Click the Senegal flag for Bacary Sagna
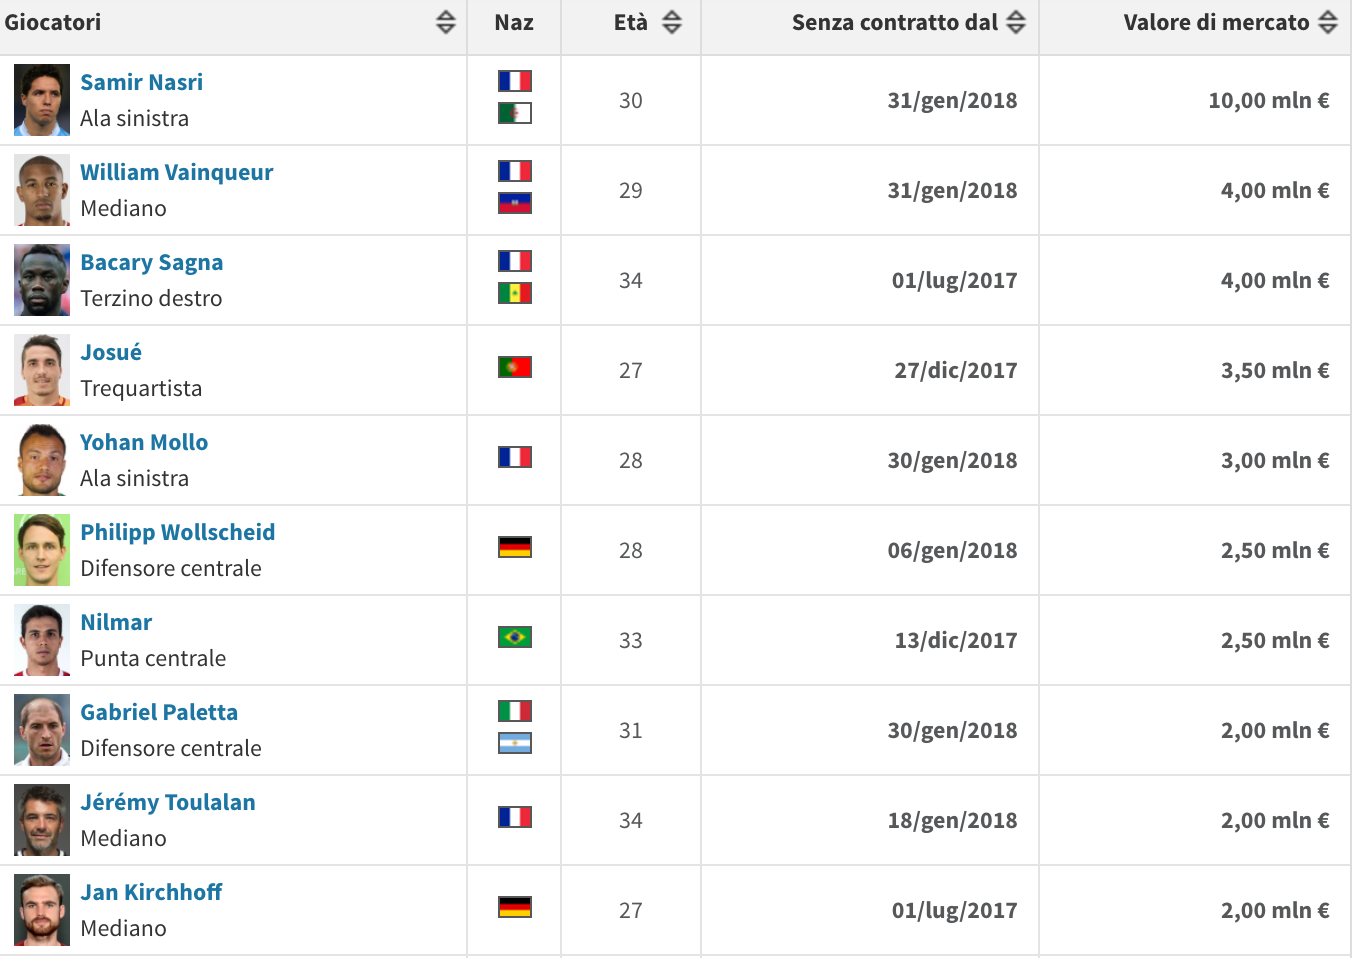Viewport: 1352px width, 958px height. pyautogui.click(x=515, y=293)
